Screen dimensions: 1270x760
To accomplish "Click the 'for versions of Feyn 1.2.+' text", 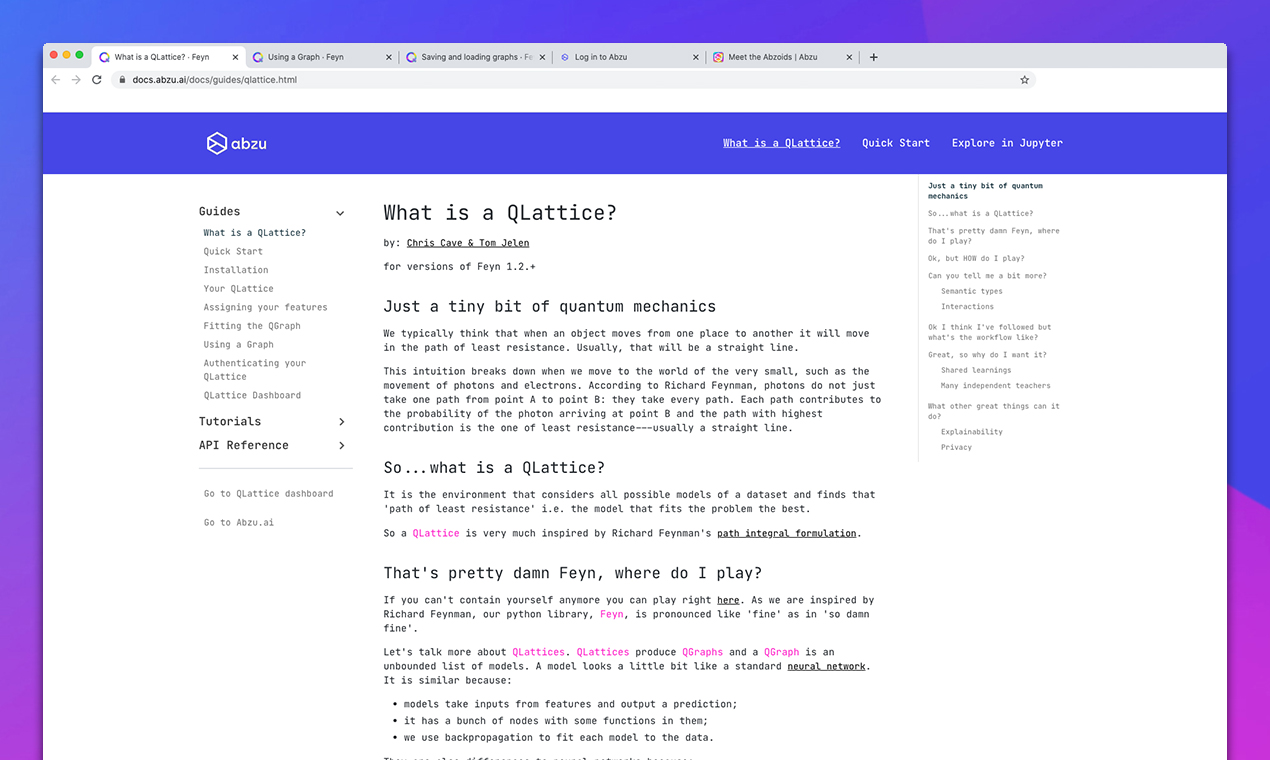I will pyautogui.click(x=459, y=267).
